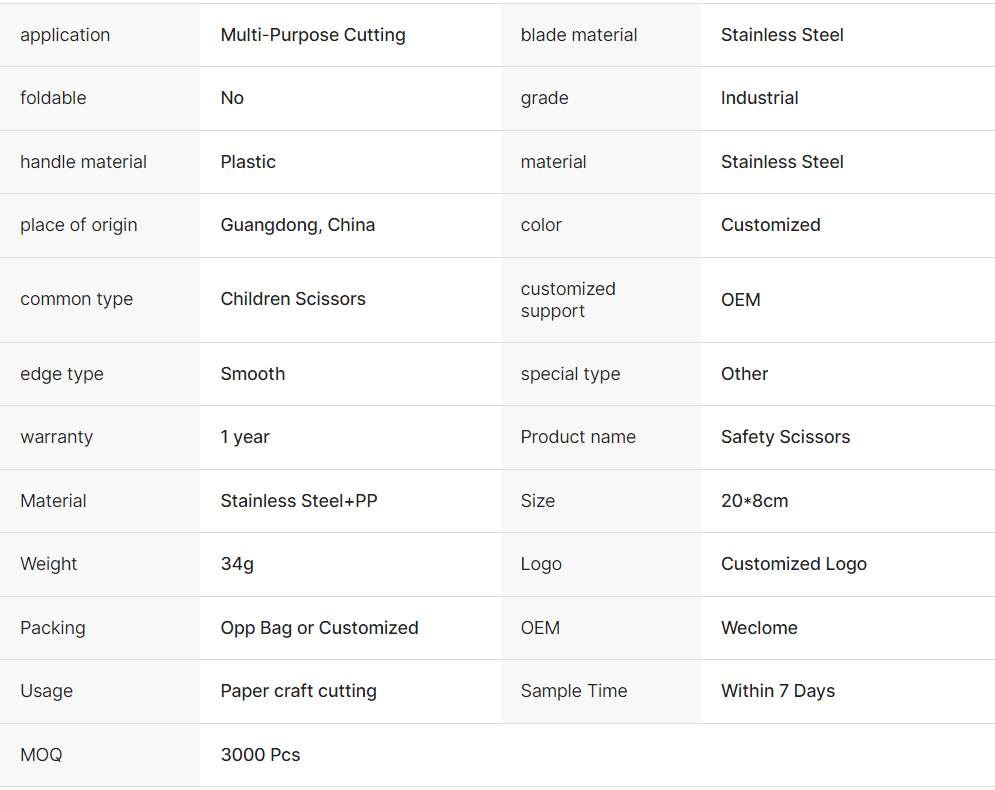This screenshot has height=790, width=995.
Task: Click the 'Opp Bag or Customized' packing value
Action: tap(320, 628)
